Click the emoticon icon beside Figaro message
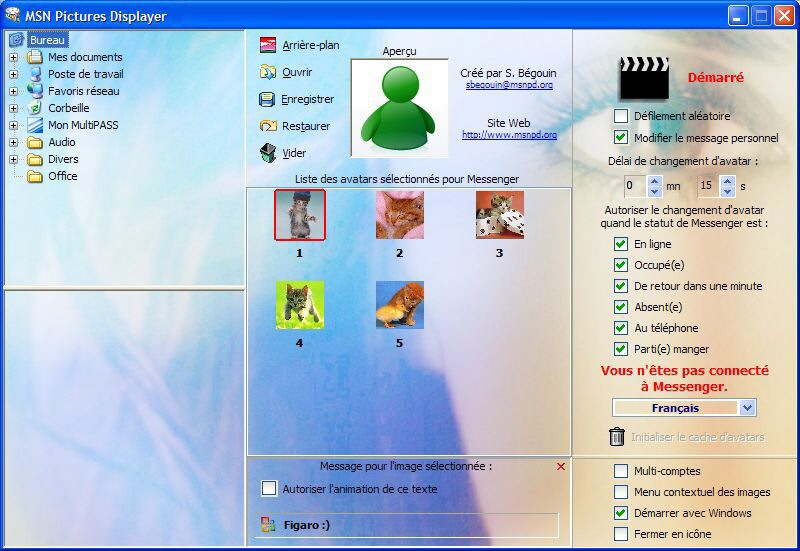The image size is (800, 551). click(x=267, y=525)
